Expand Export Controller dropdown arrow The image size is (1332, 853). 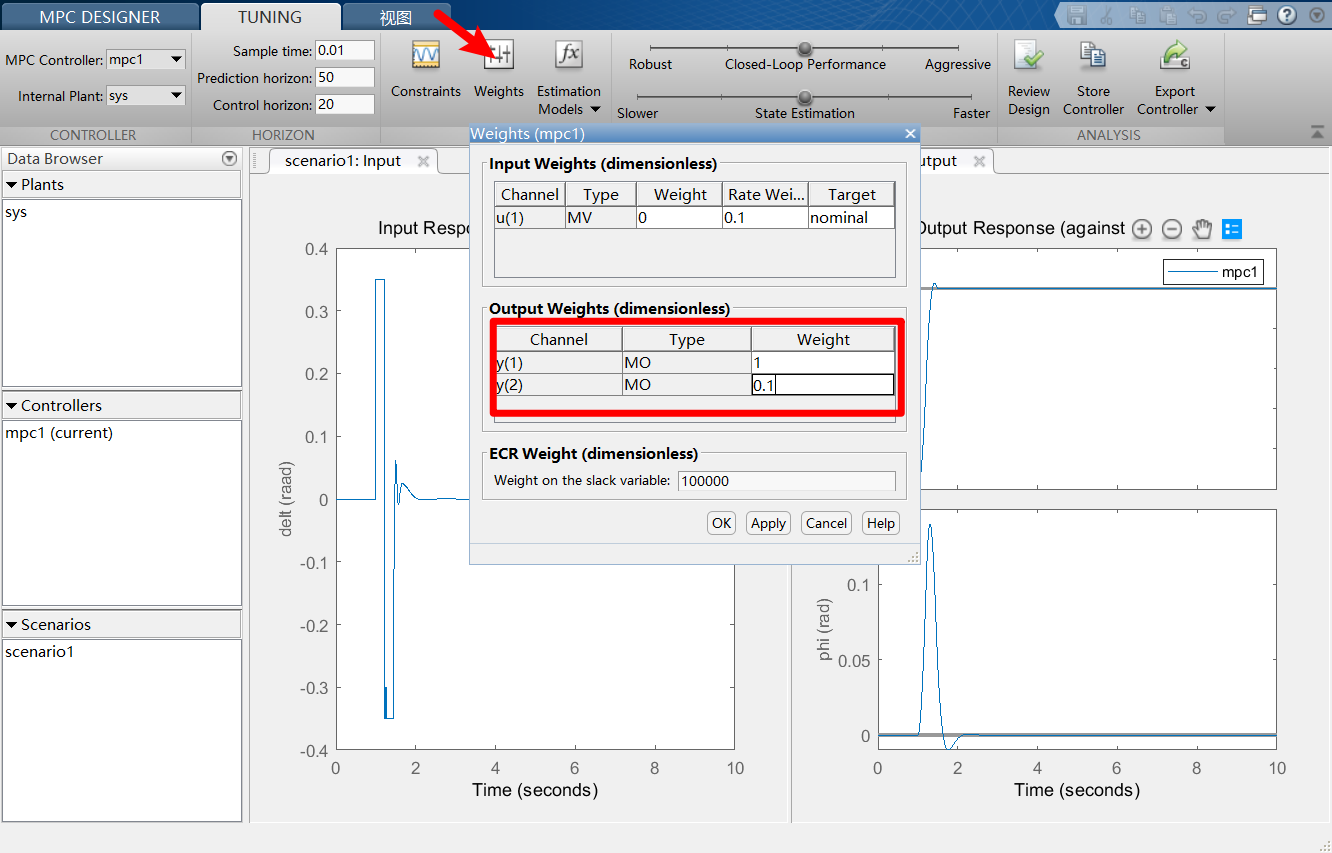click(x=1210, y=110)
